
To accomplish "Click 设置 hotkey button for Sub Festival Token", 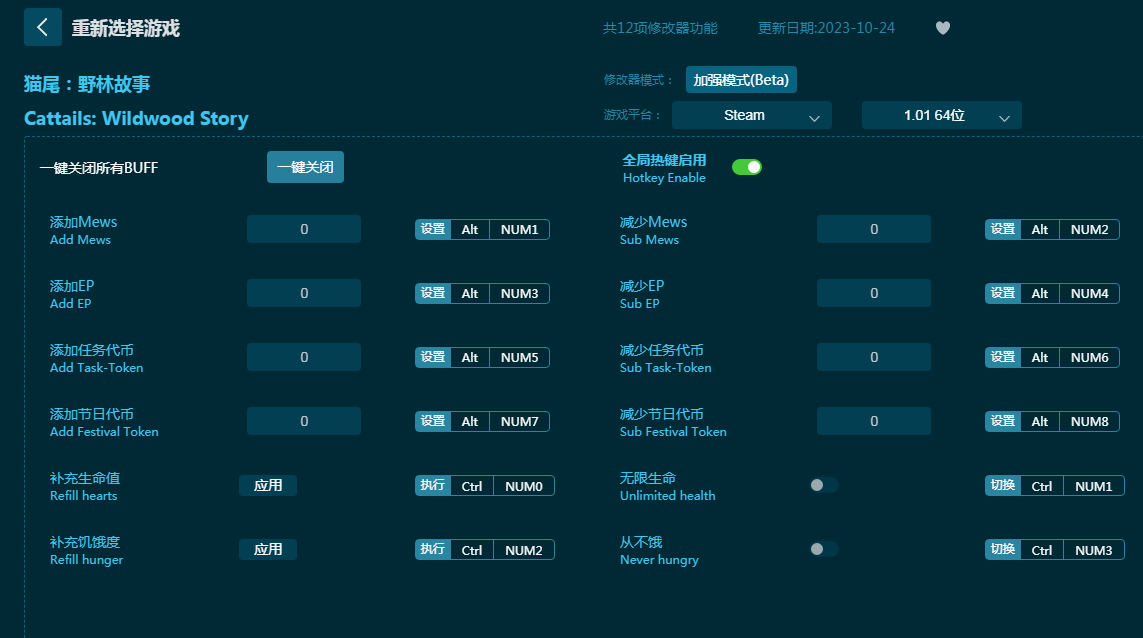I will pyautogui.click(x=1002, y=421).
